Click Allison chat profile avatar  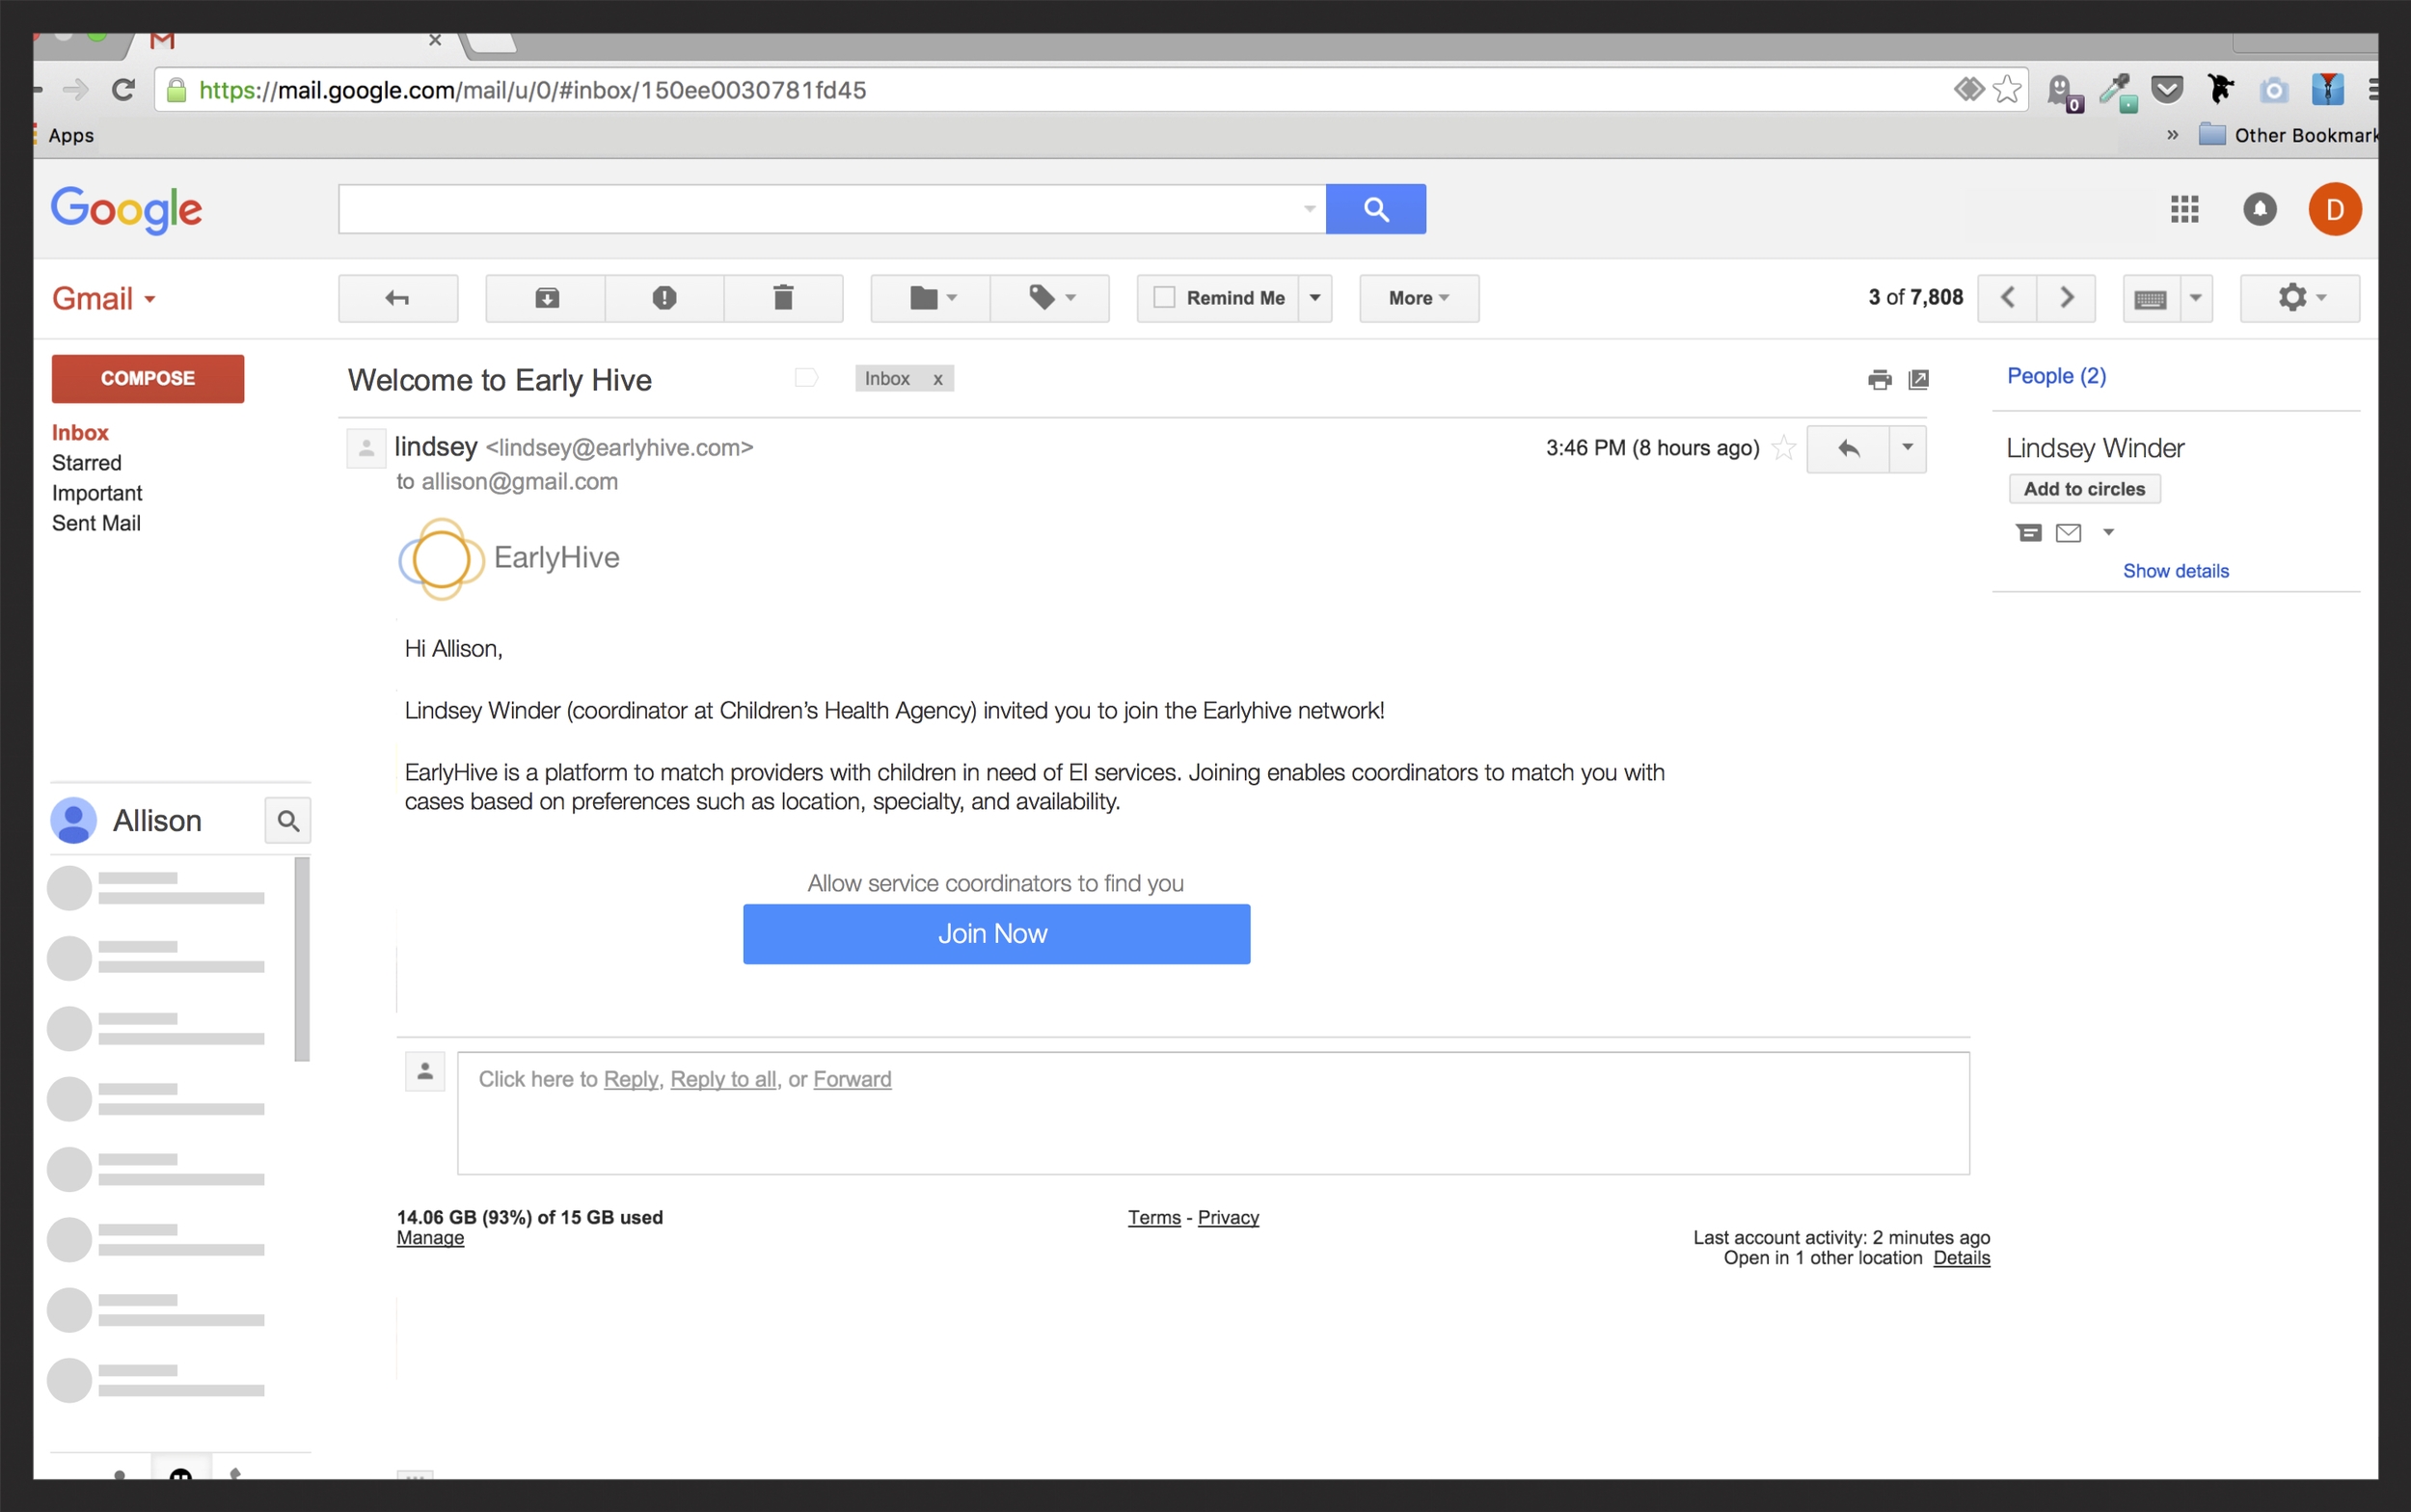point(73,821)
